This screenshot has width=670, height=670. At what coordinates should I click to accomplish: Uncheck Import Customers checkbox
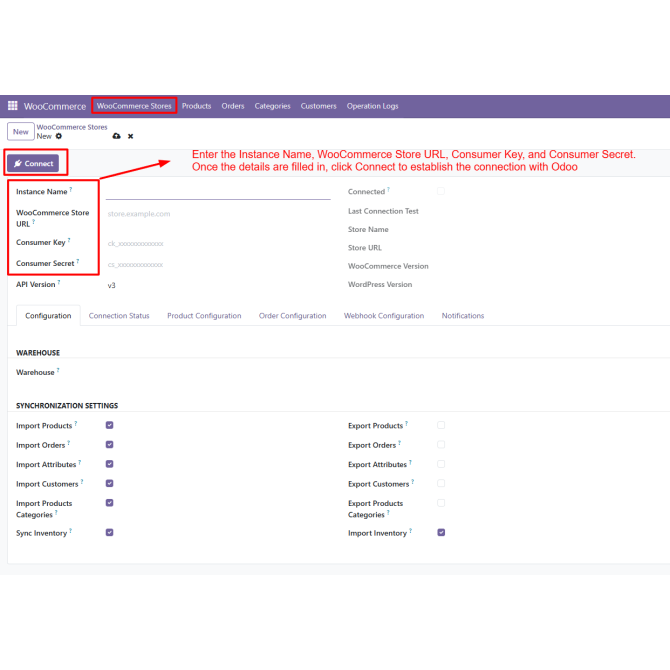pos(109,483)
